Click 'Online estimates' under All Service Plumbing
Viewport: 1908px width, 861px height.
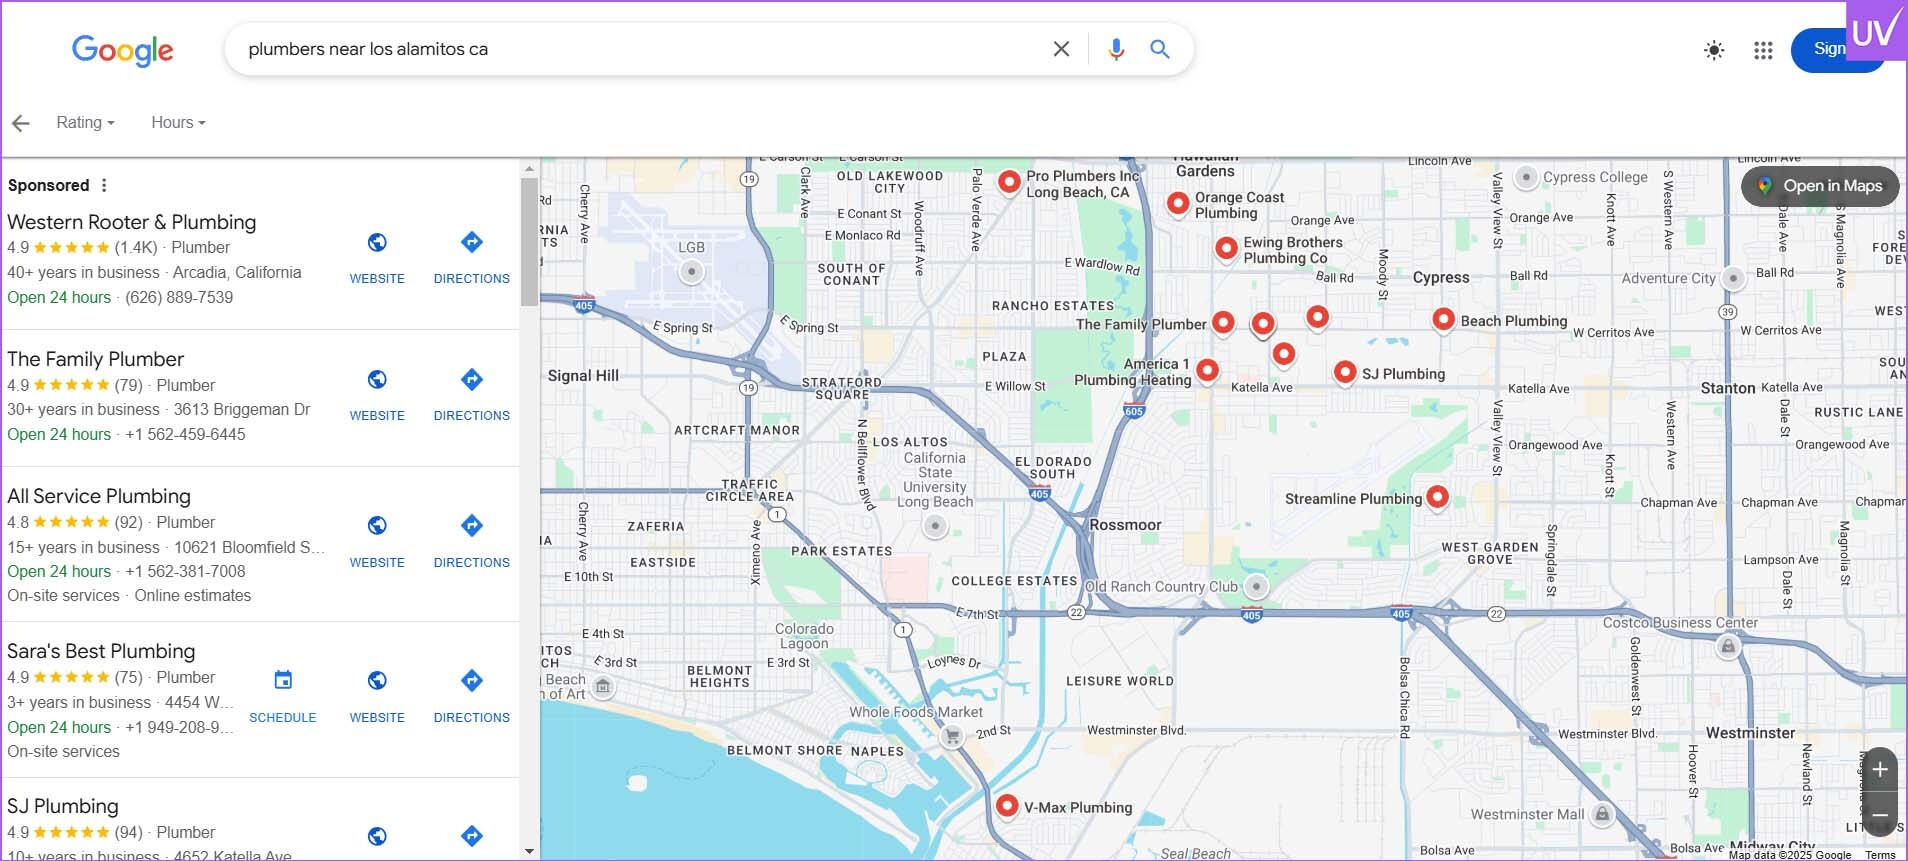(193, 595)
